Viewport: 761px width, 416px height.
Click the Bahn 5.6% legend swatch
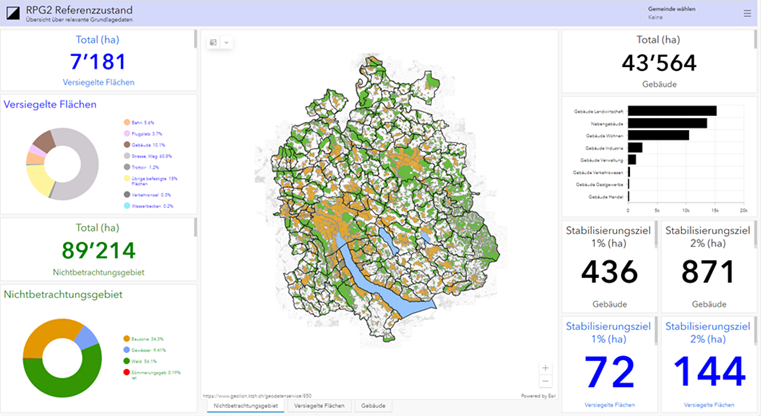point(127,123)
